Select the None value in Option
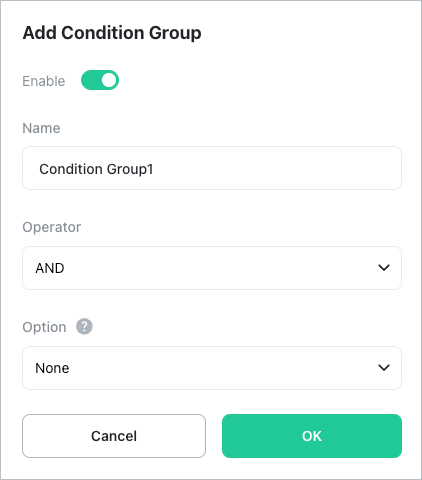Screen dimensions: 422x480 pos(52,368)
